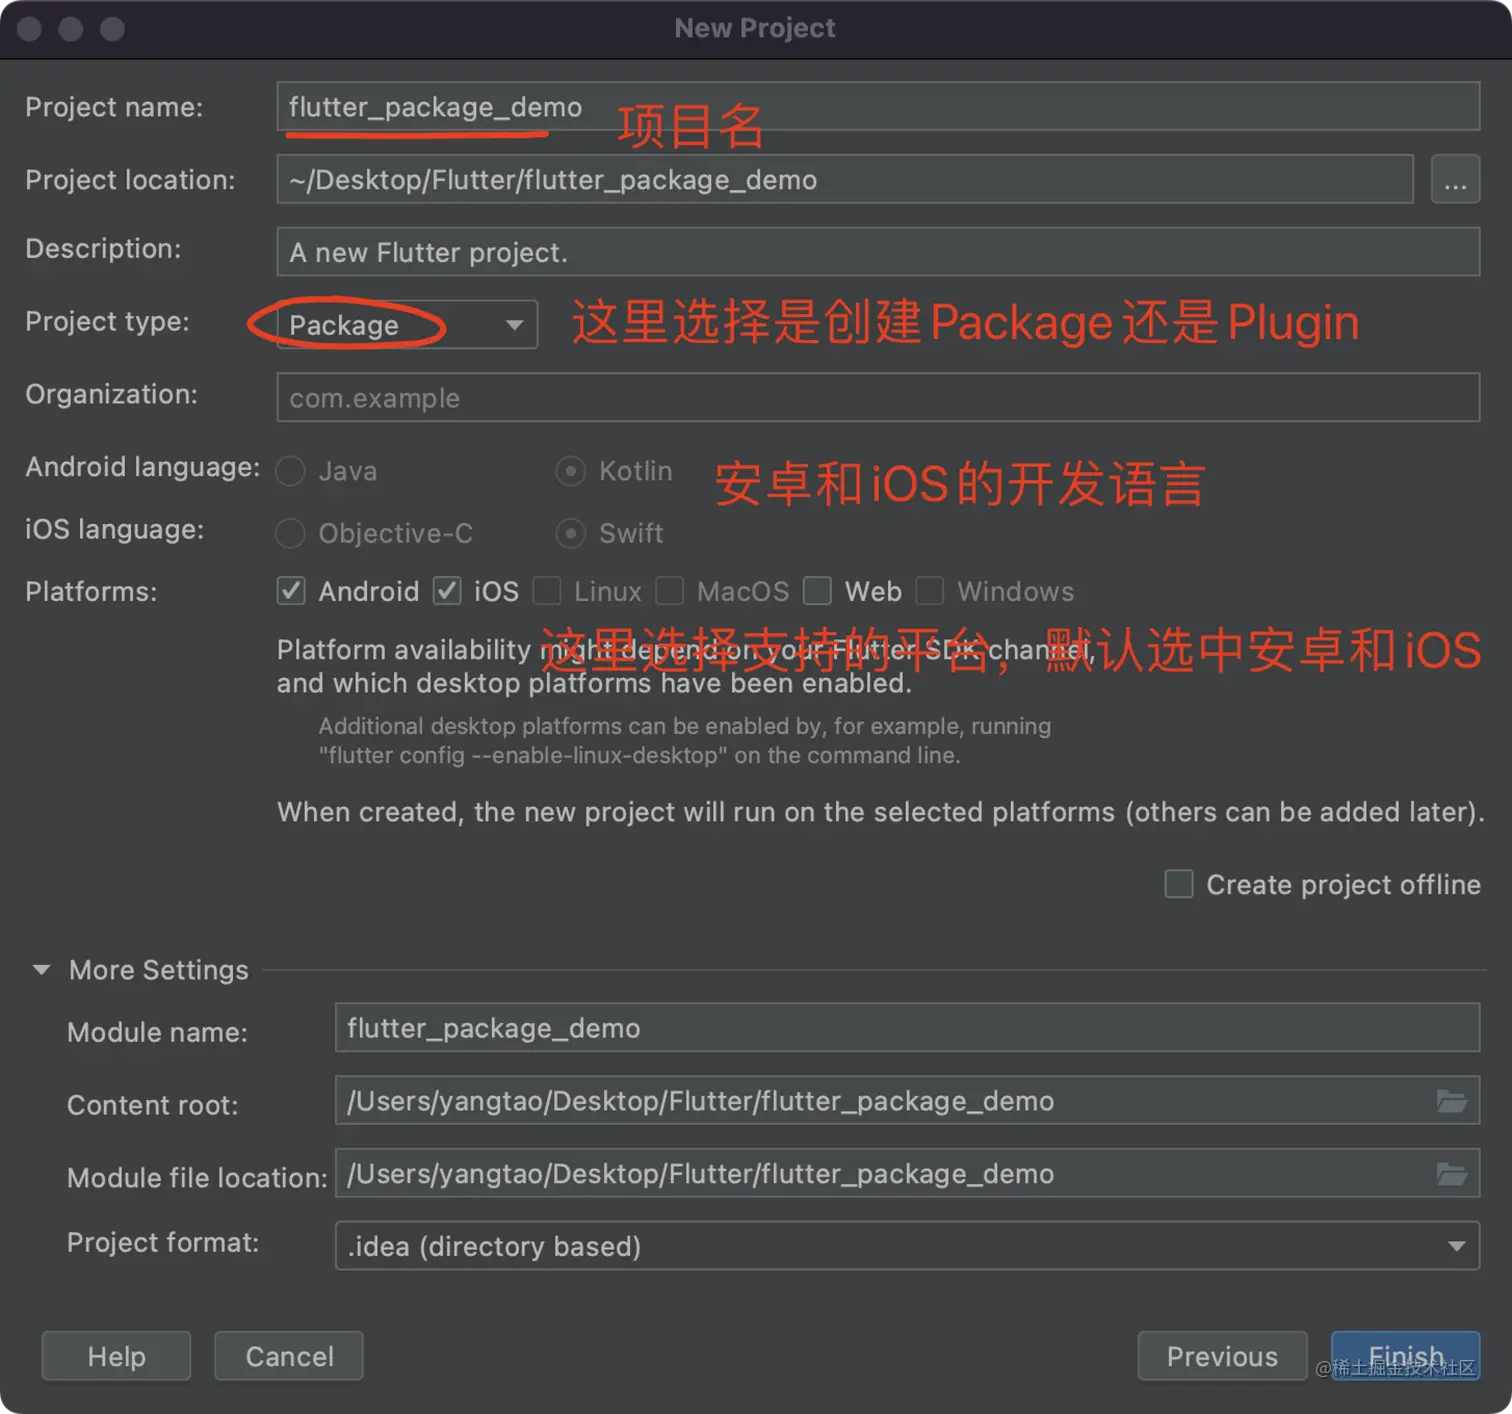Focus the Description field
Image resolution: width=1512 pixels, height=1414 pixels.
coord(878,252)
